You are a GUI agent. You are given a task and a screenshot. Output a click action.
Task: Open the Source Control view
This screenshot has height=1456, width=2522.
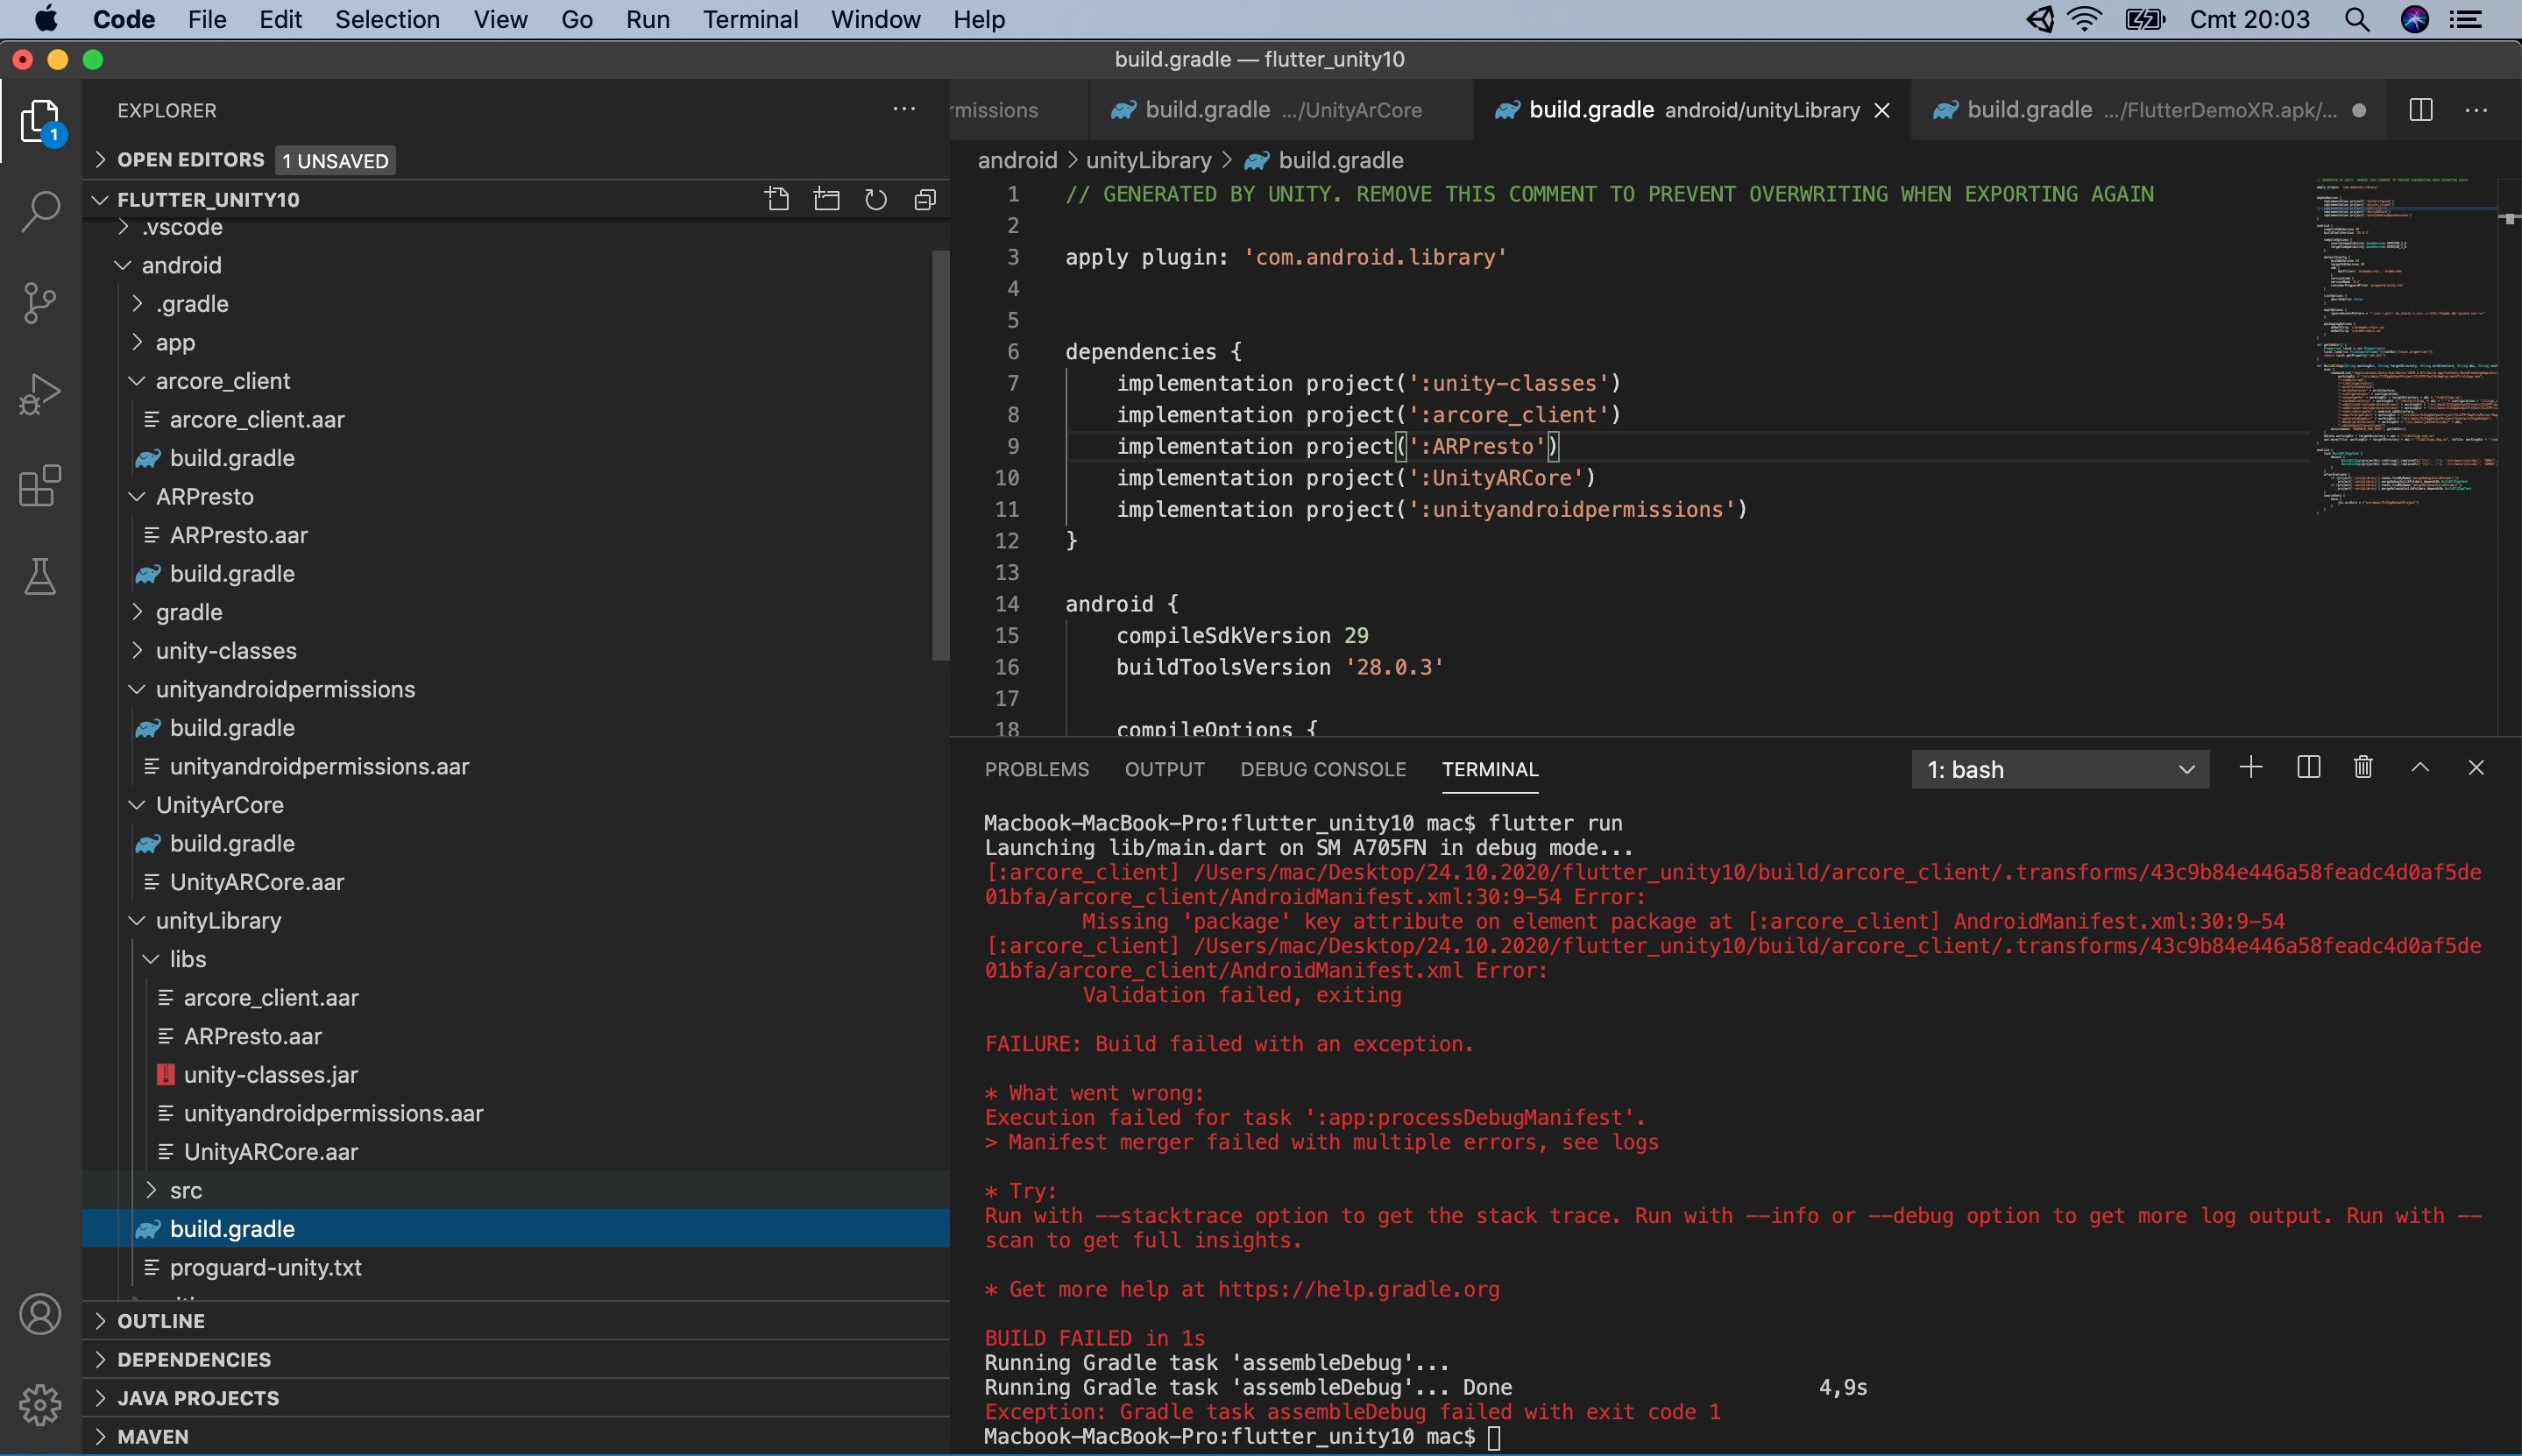click(40, 302)
